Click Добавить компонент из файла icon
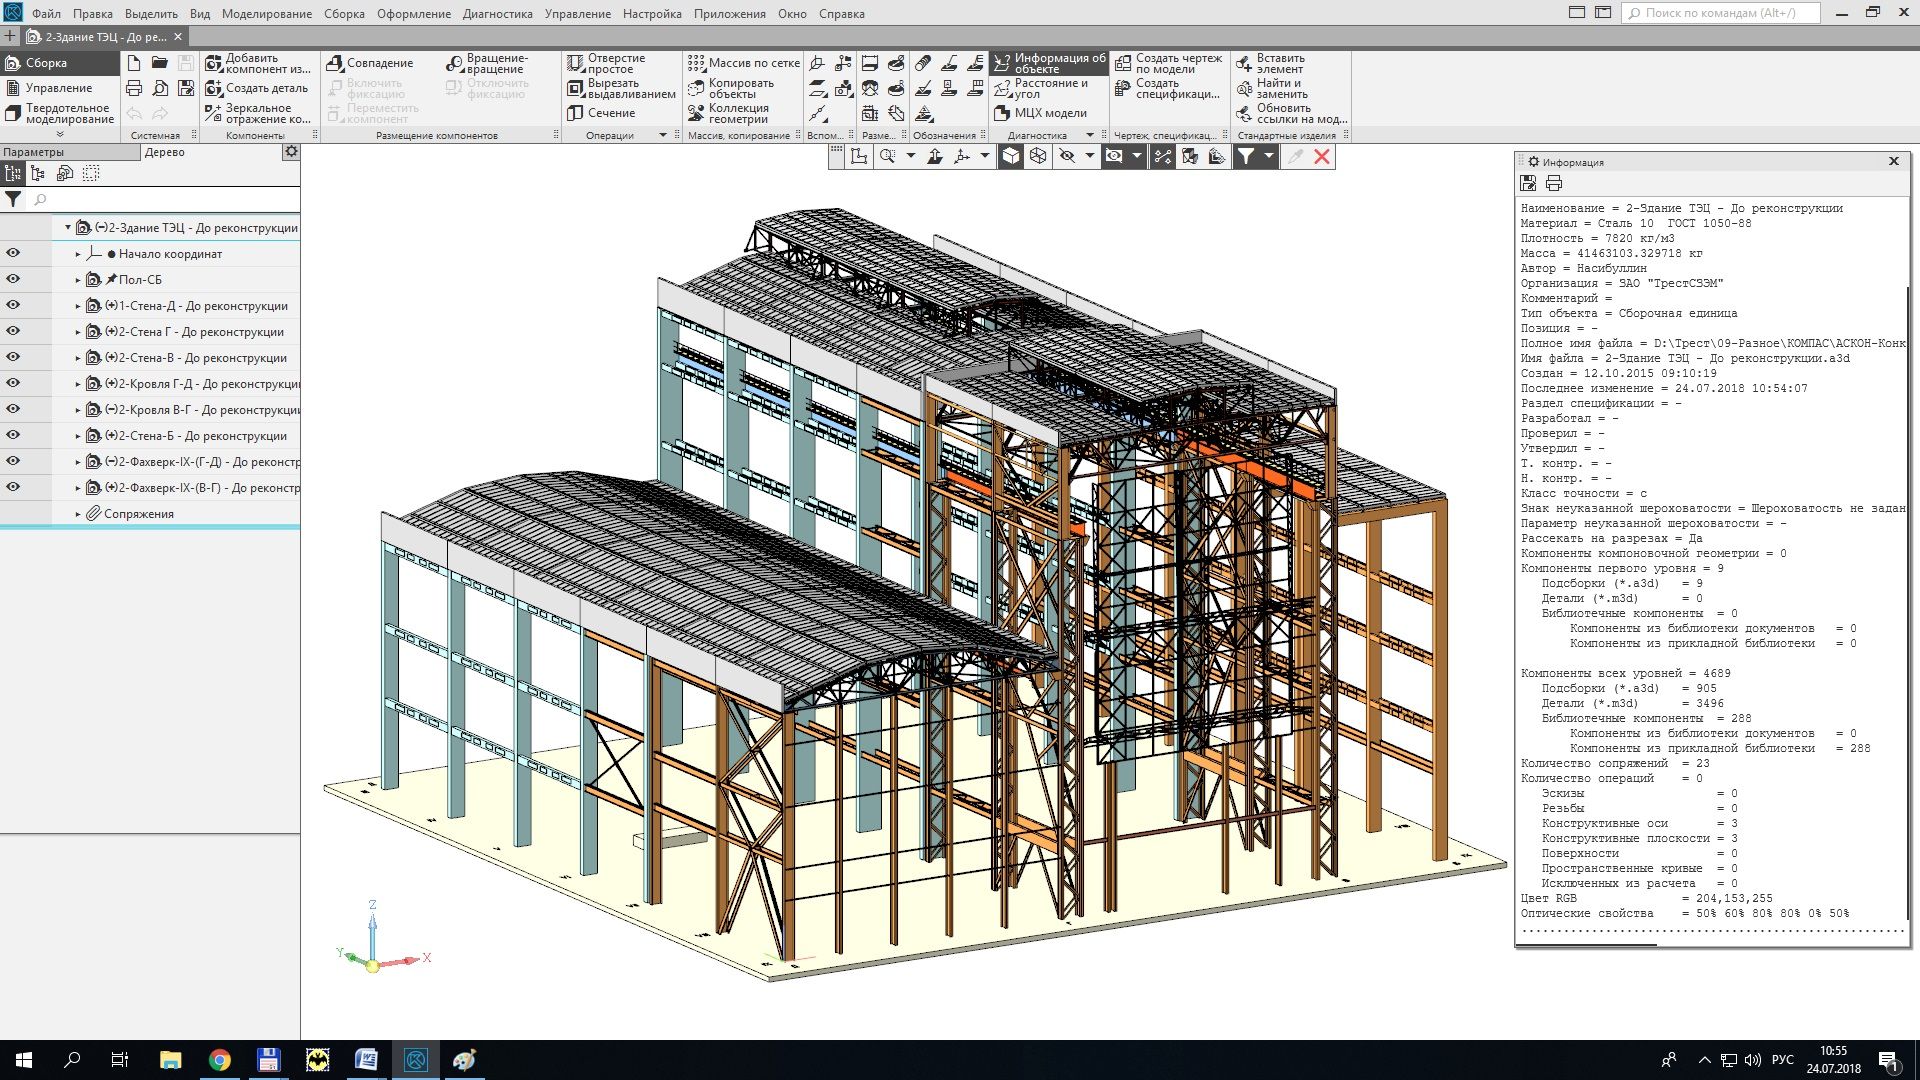Viewport: 1920px width, 1080px height. coord(213,63)
